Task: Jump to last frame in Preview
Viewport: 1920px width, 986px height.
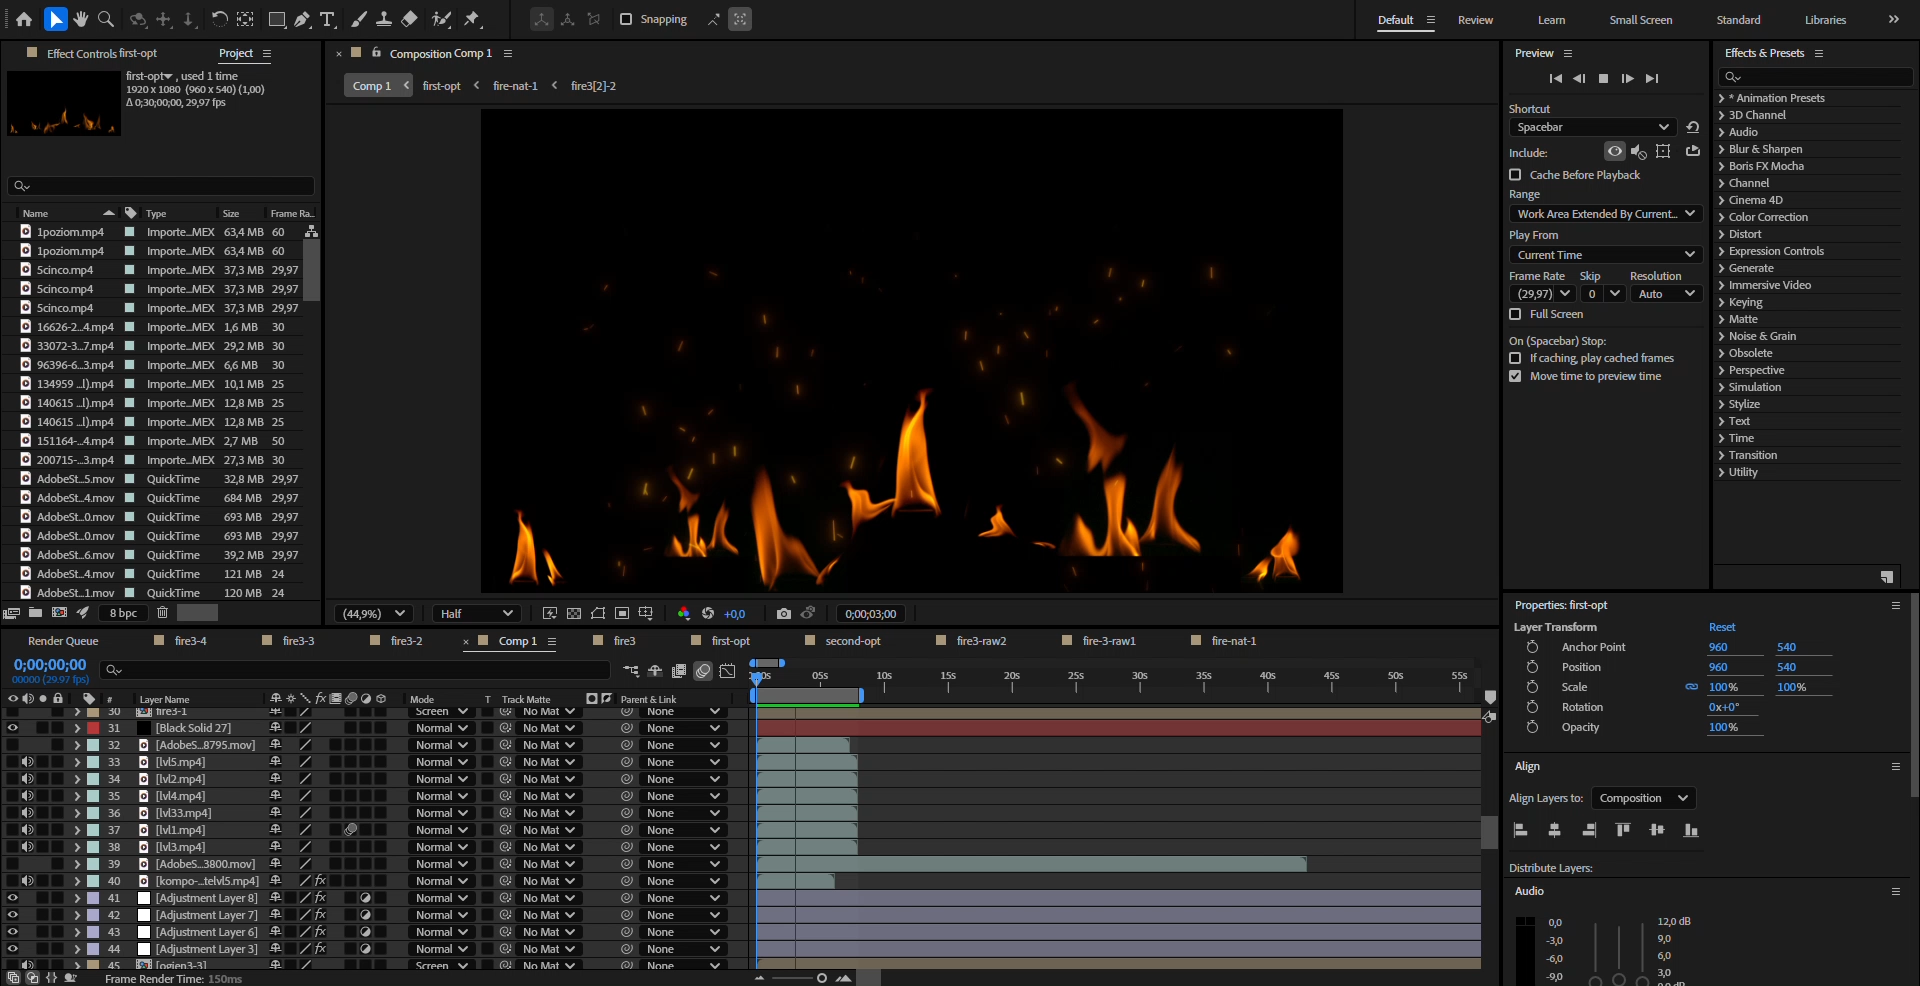Action: [1652, 78]
